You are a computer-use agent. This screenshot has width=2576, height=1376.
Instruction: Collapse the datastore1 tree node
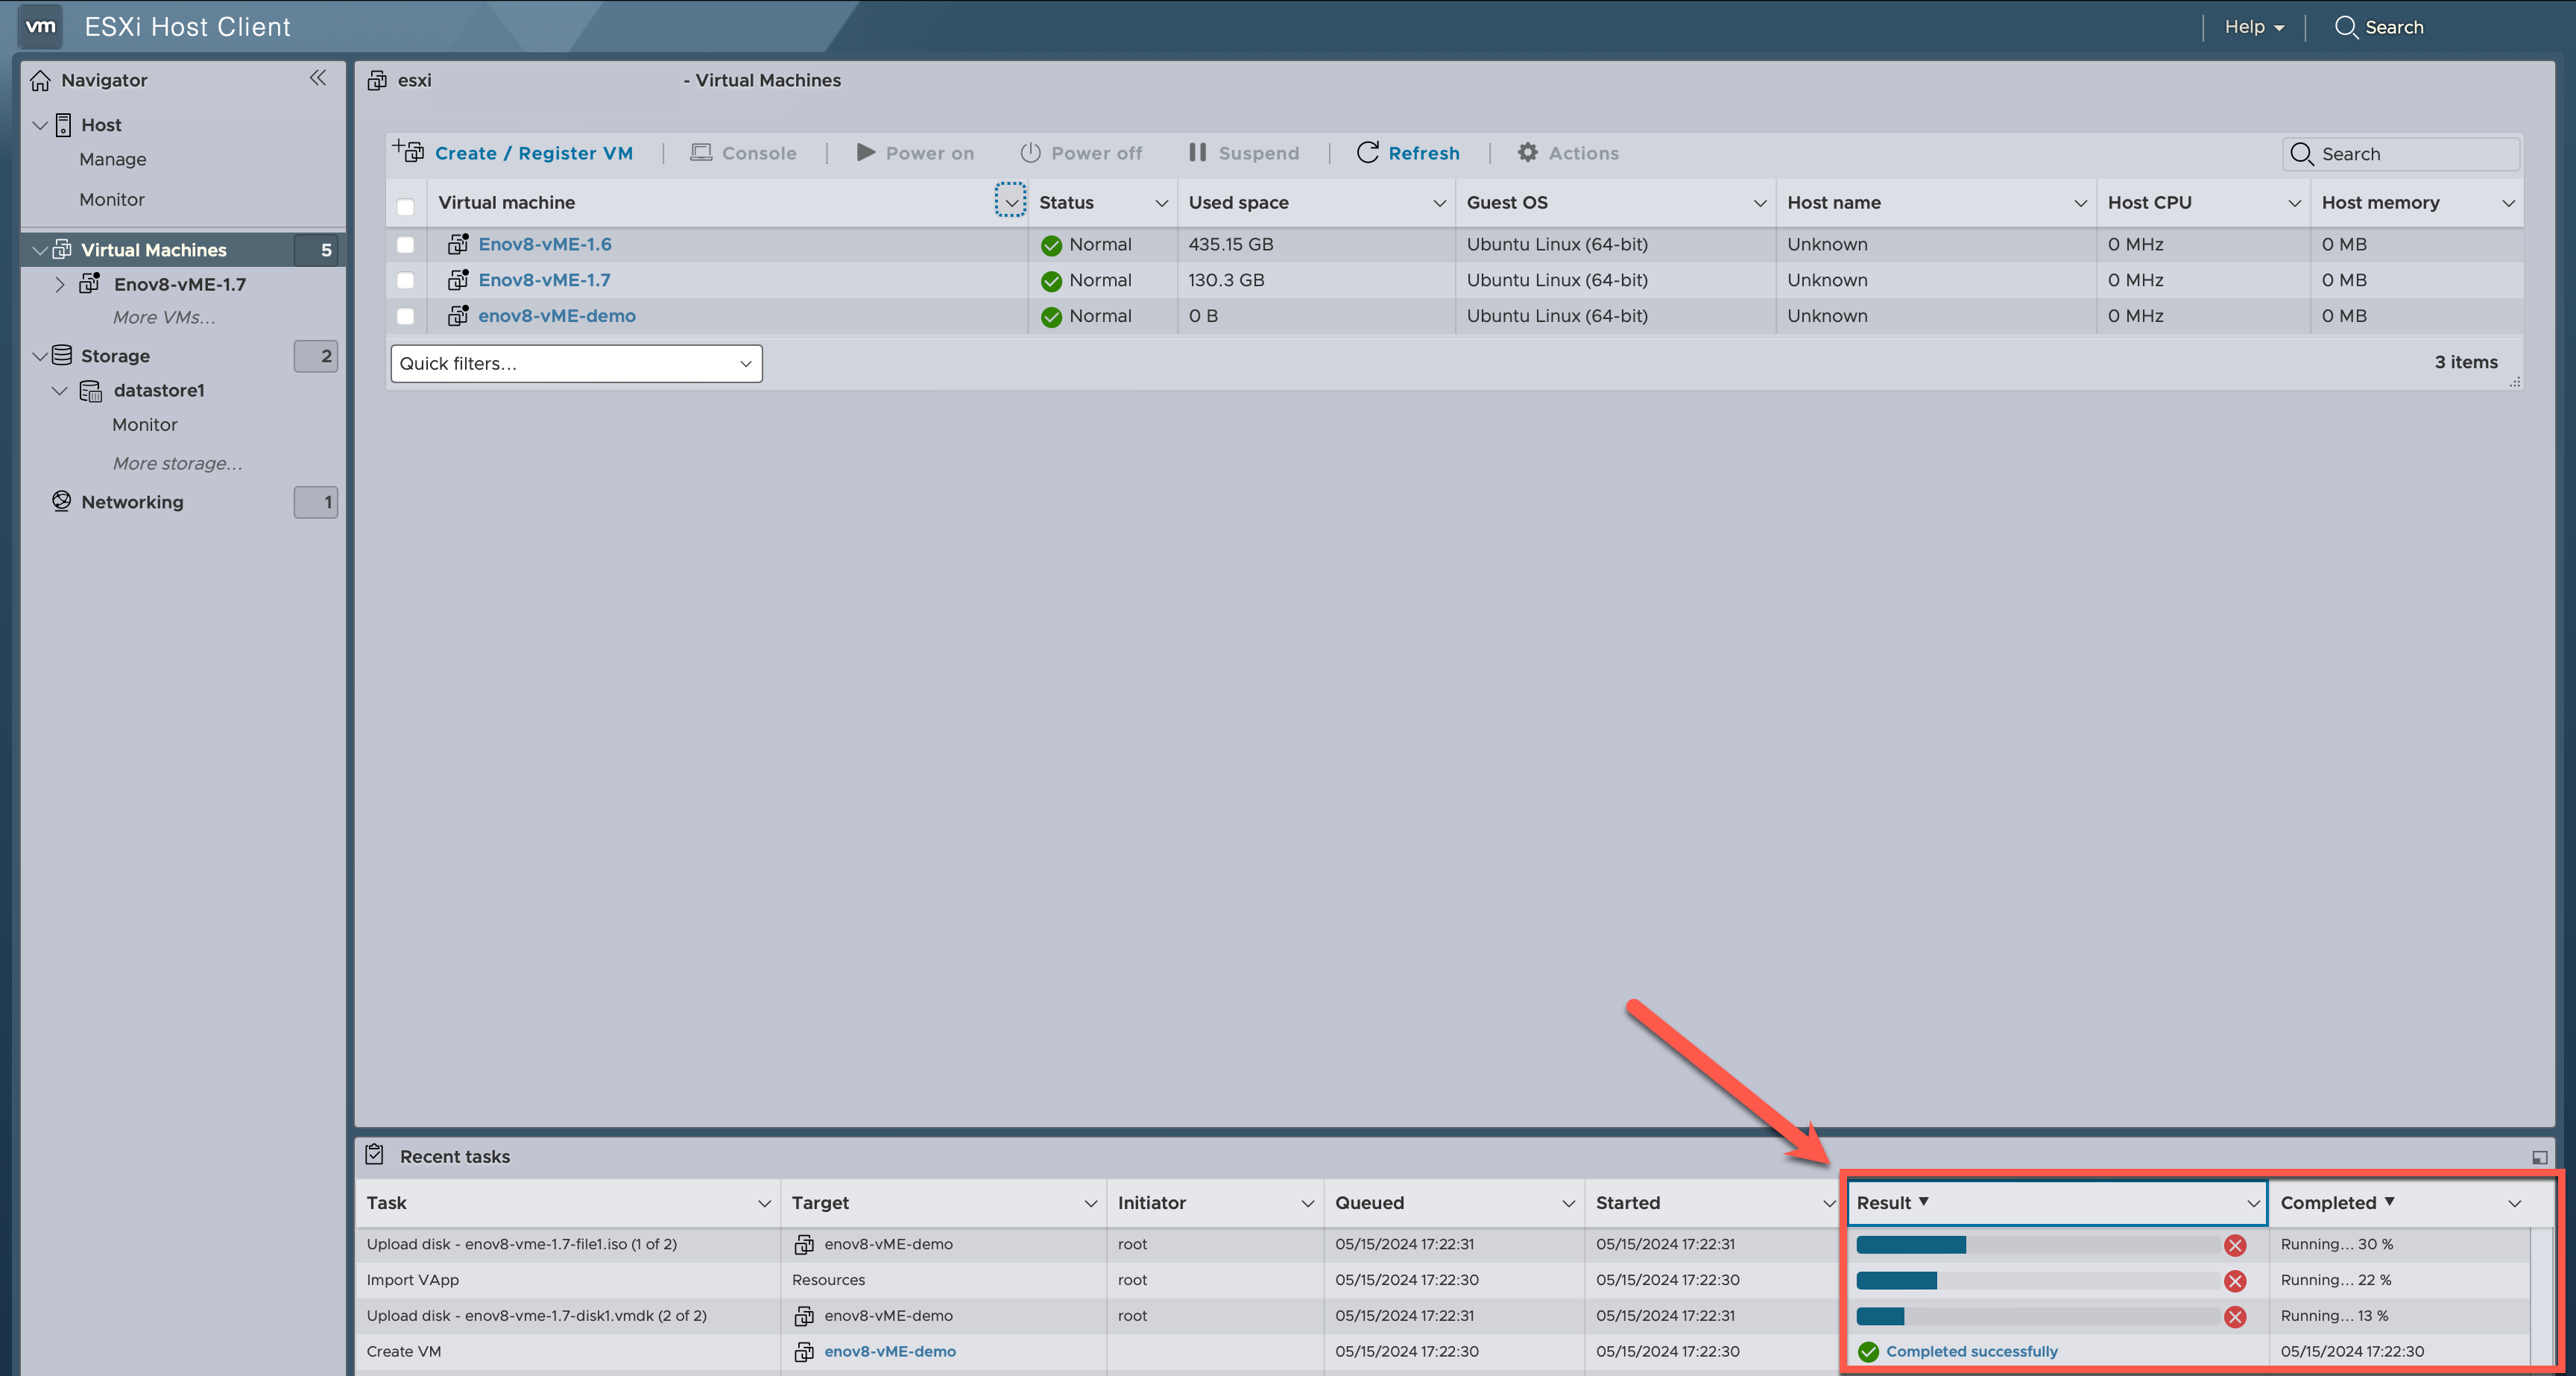pos(60,391)
